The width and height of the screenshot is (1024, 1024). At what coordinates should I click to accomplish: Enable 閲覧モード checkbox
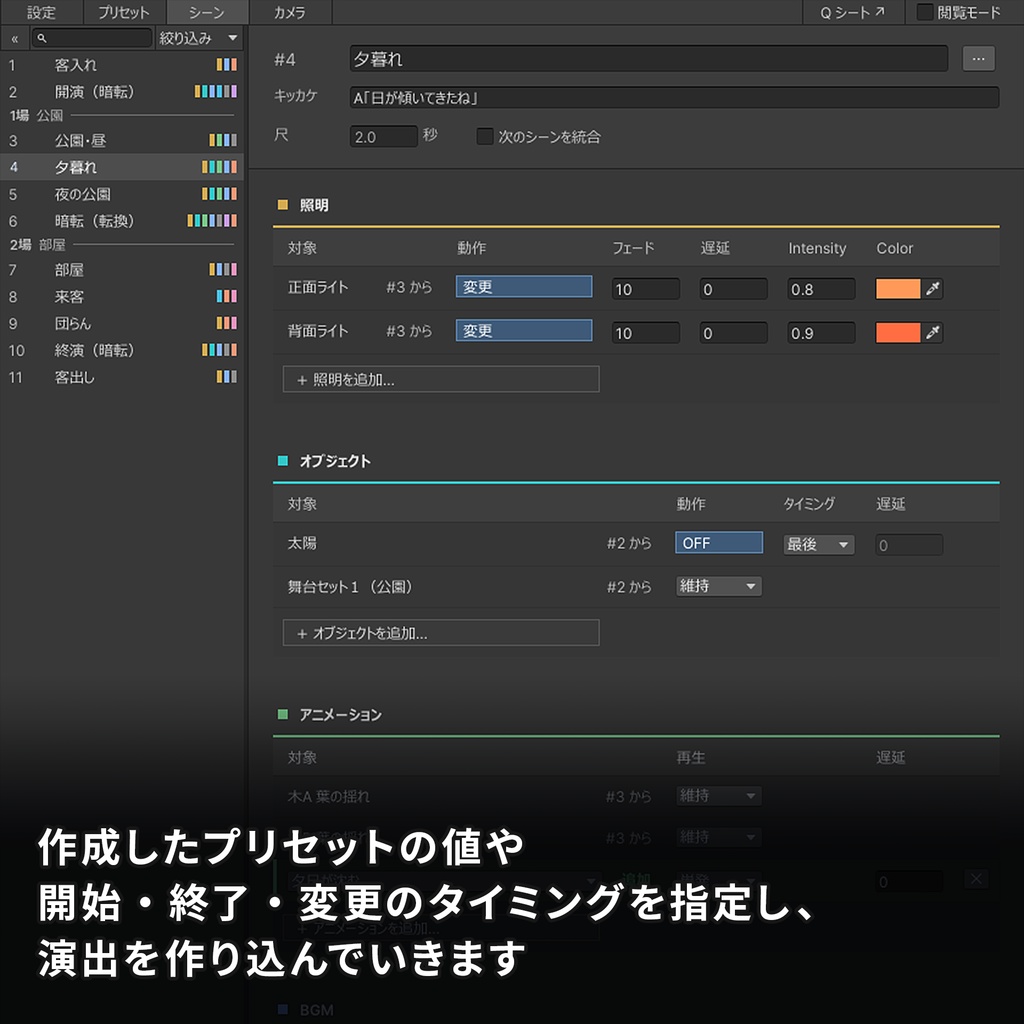pos(925,12)
